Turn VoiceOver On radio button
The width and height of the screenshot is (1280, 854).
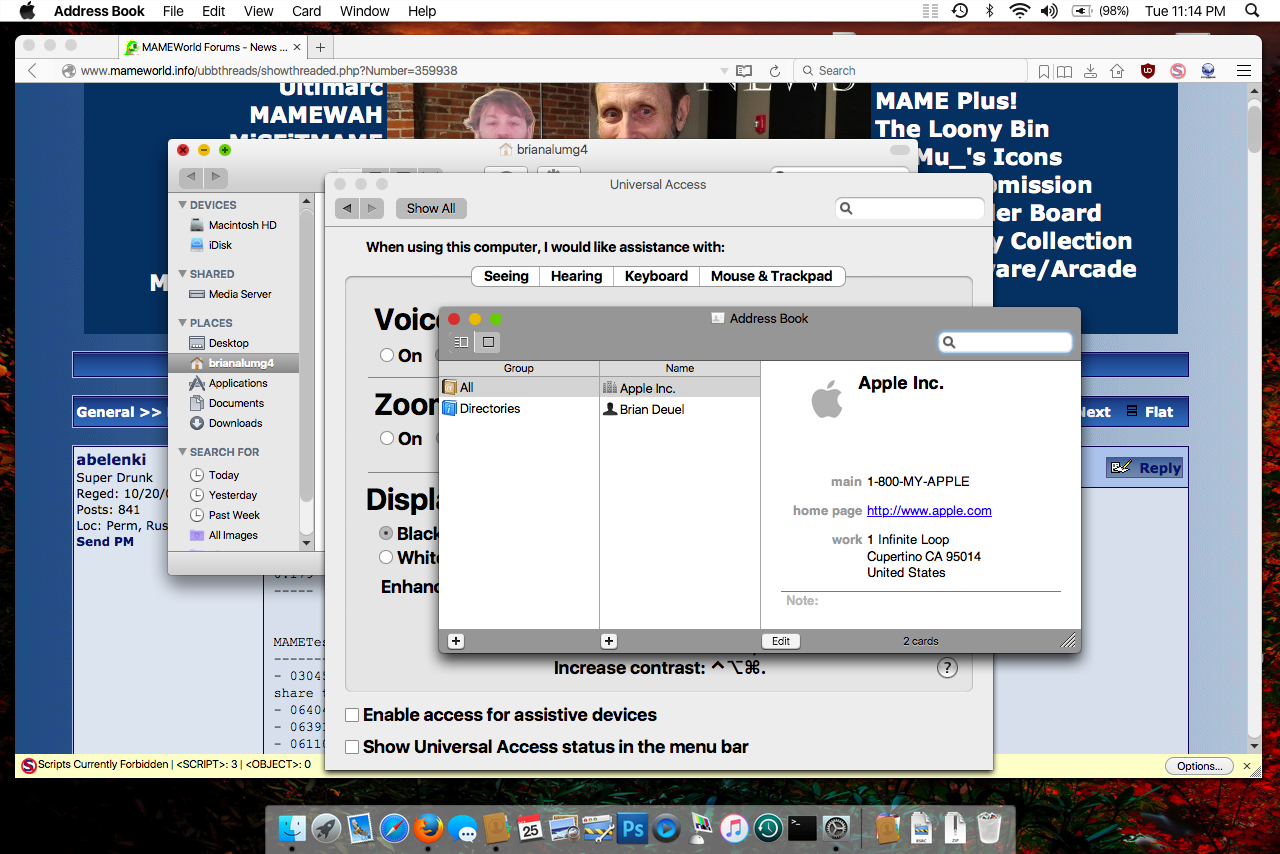(x=386, y=355)
